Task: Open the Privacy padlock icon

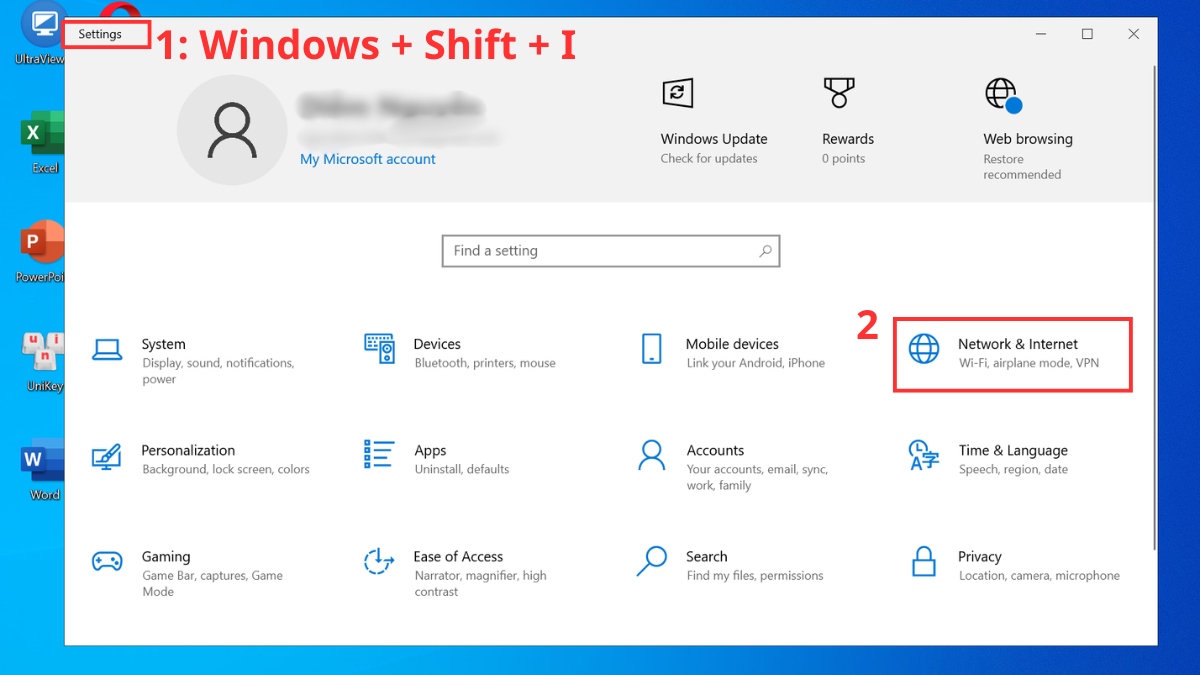Action: coord(924,561)
